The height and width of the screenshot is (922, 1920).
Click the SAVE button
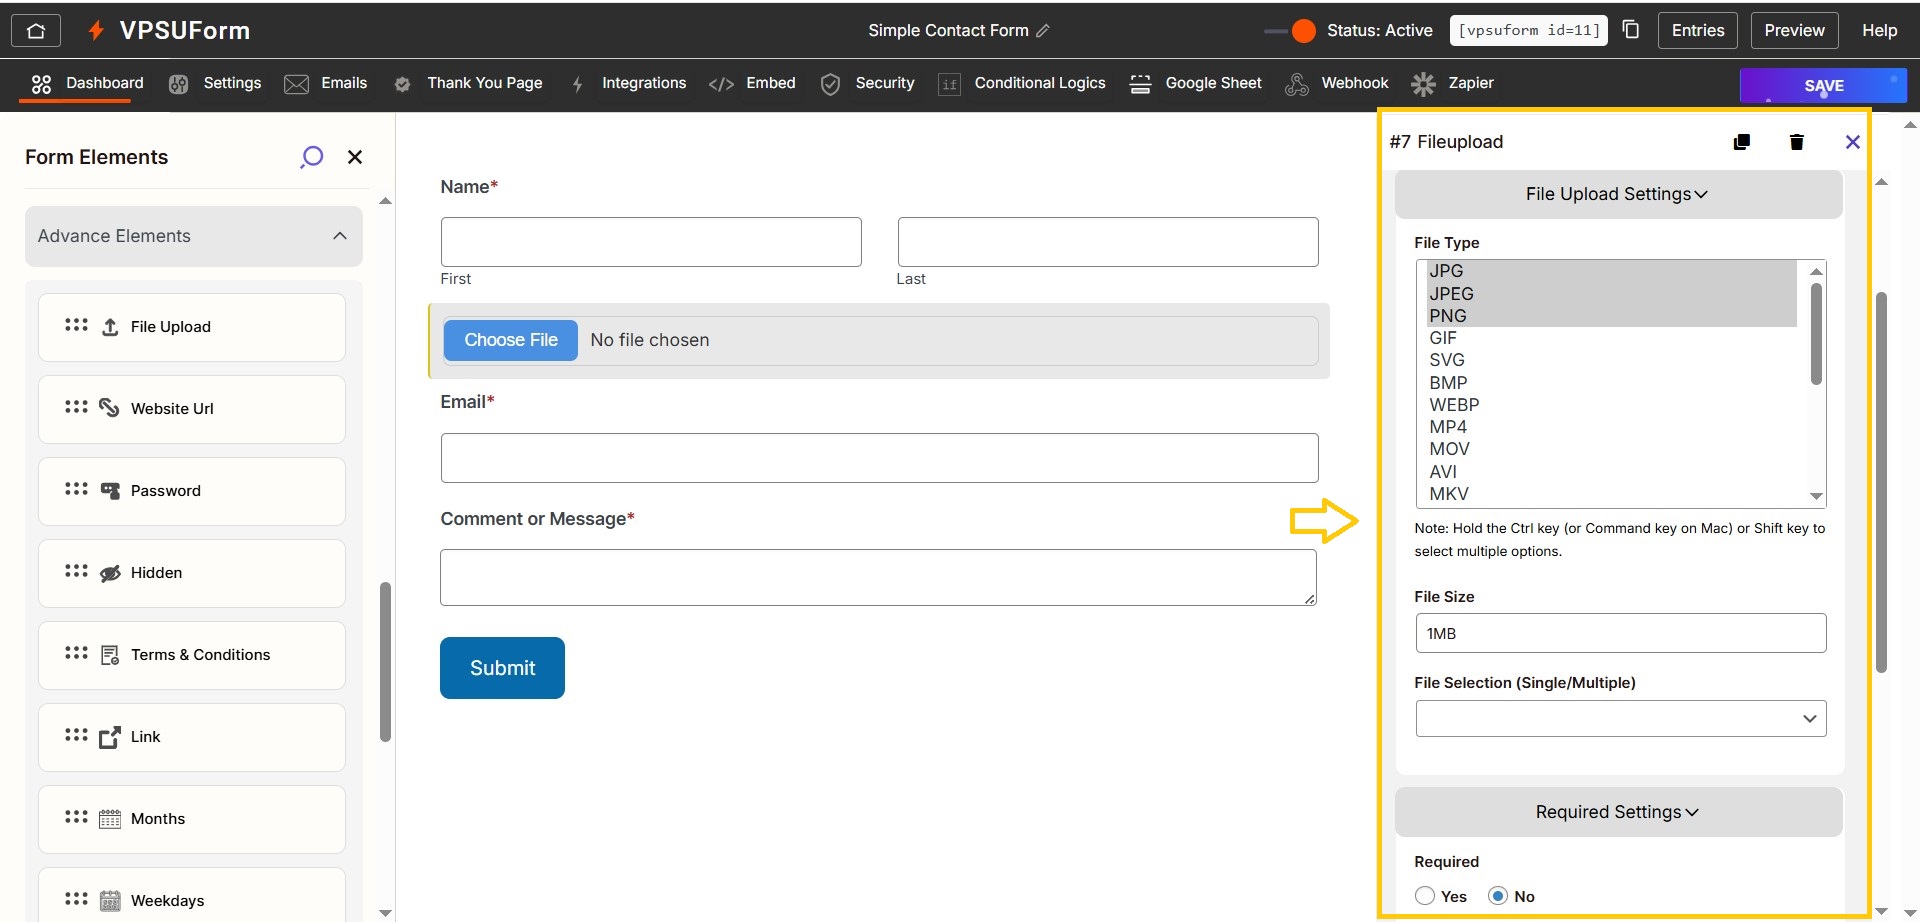tap(1823, 85)
